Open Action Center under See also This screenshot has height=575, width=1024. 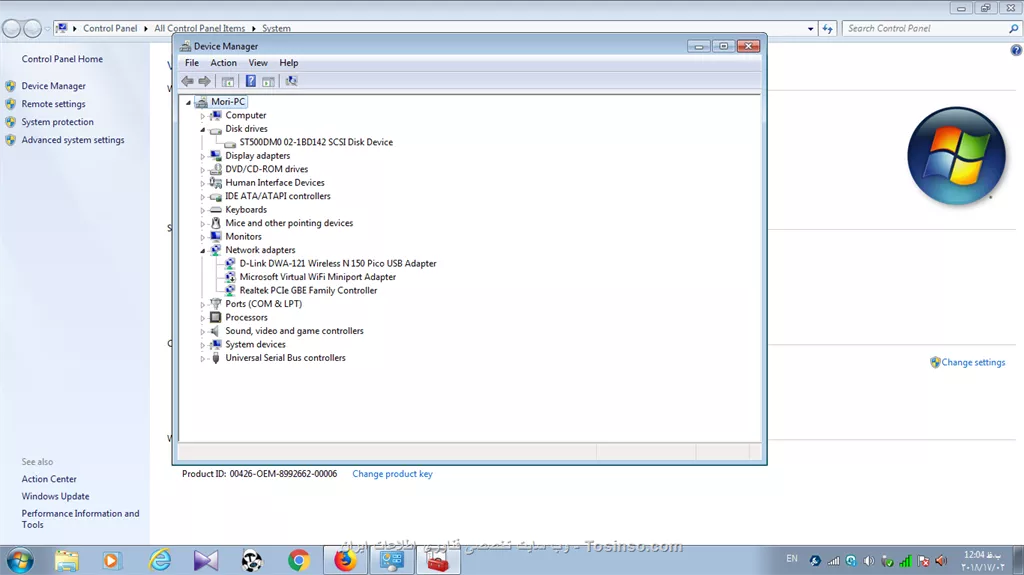coord(49,479)
